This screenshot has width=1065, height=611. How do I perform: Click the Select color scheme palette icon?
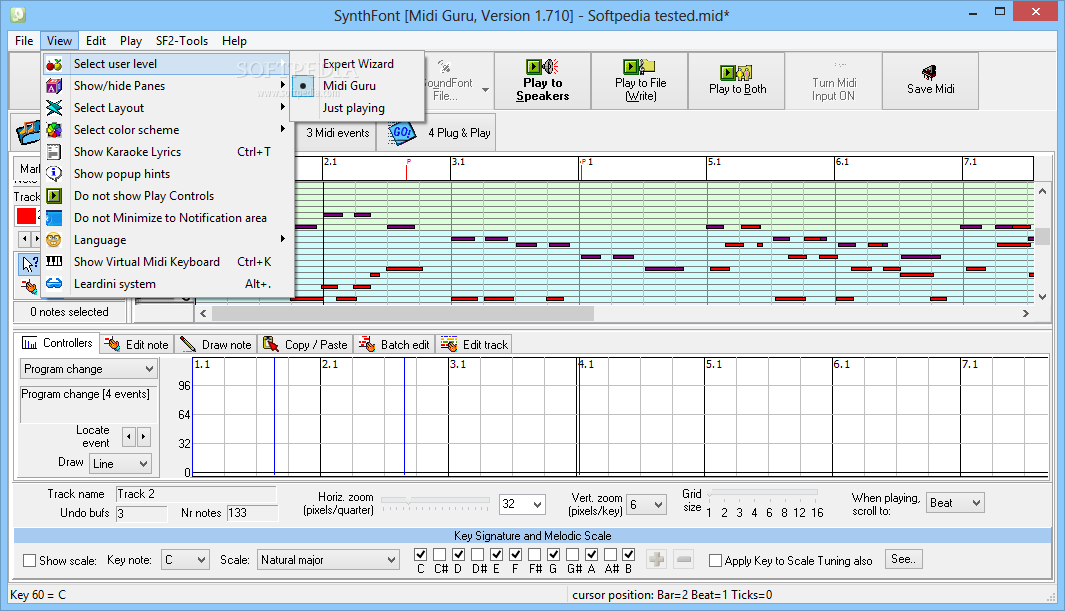coord(54,130)
